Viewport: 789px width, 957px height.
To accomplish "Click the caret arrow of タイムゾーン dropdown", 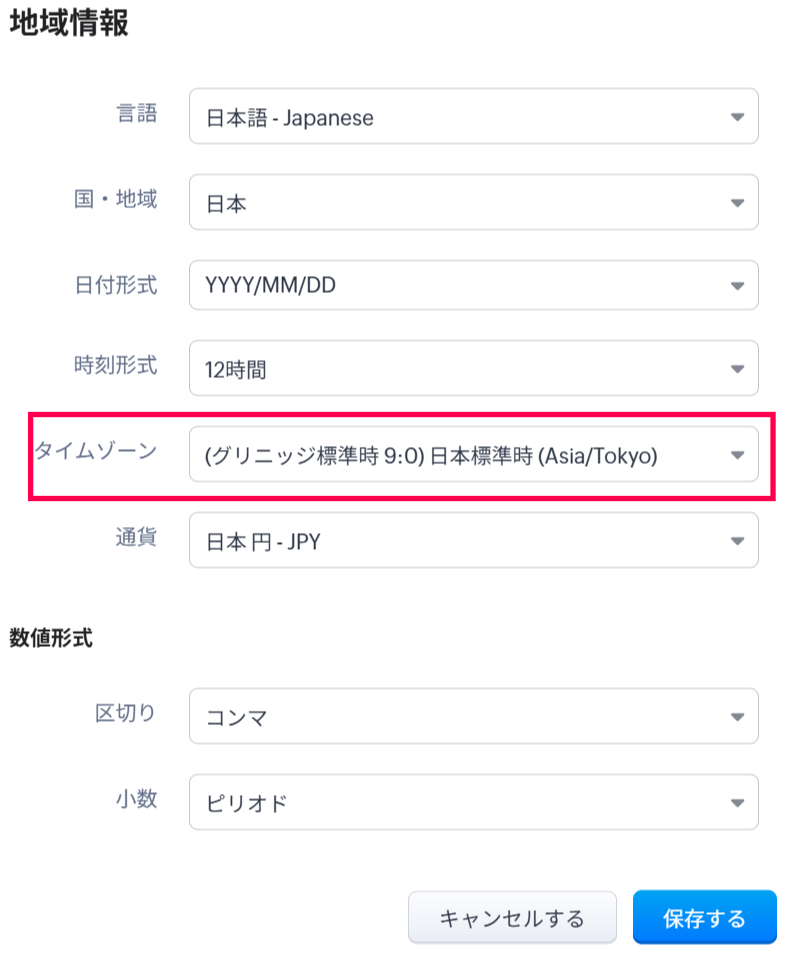I will 737,455.
